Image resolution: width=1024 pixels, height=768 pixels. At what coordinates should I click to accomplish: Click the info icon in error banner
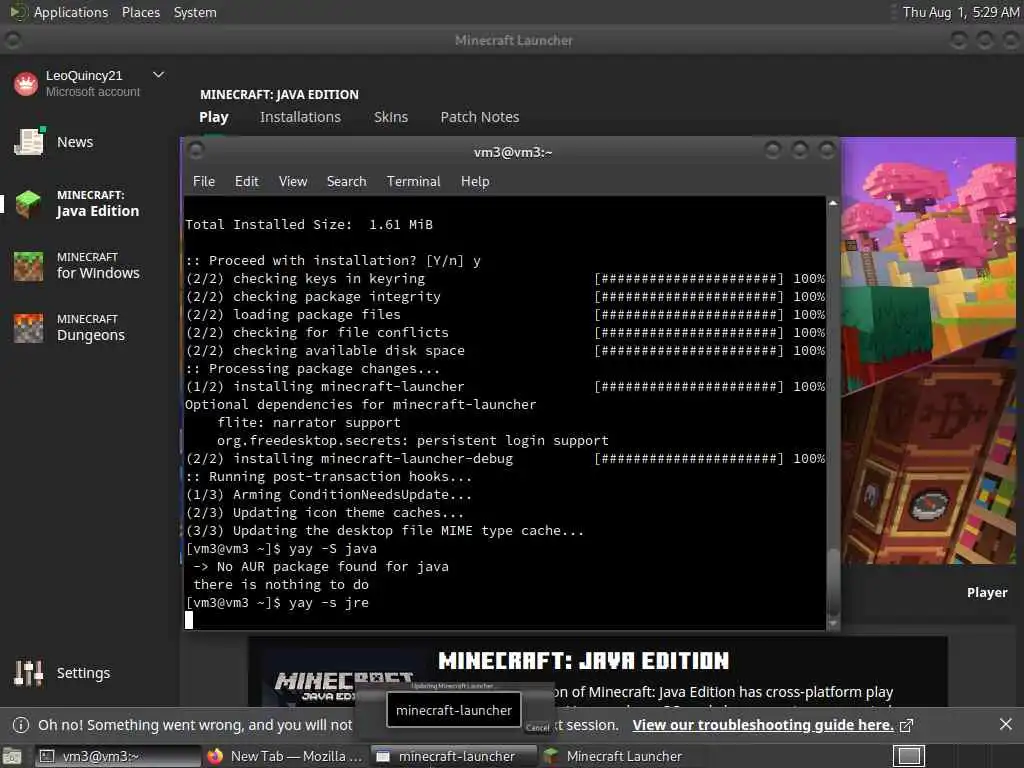click(x=21, y=725)
